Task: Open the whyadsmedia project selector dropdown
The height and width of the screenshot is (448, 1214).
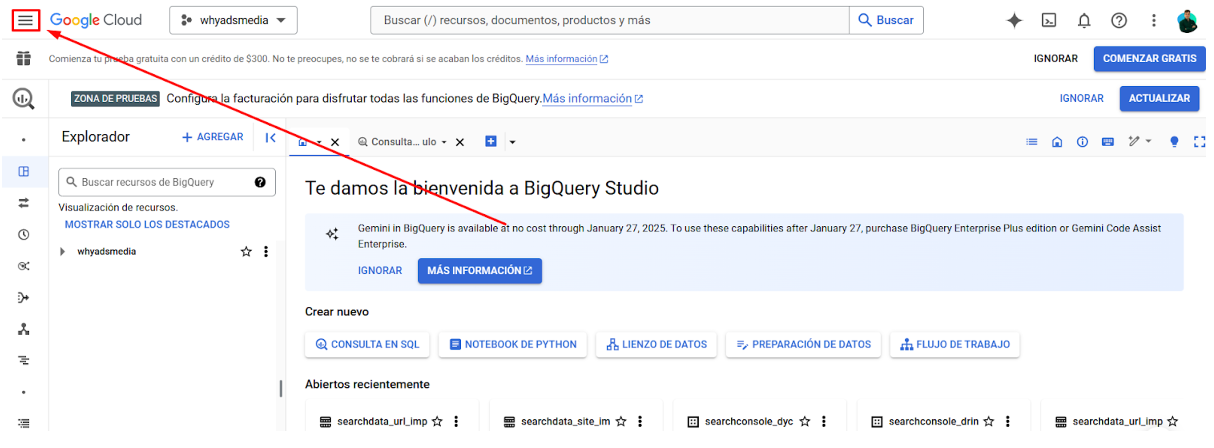Action: tap(233, 20)
